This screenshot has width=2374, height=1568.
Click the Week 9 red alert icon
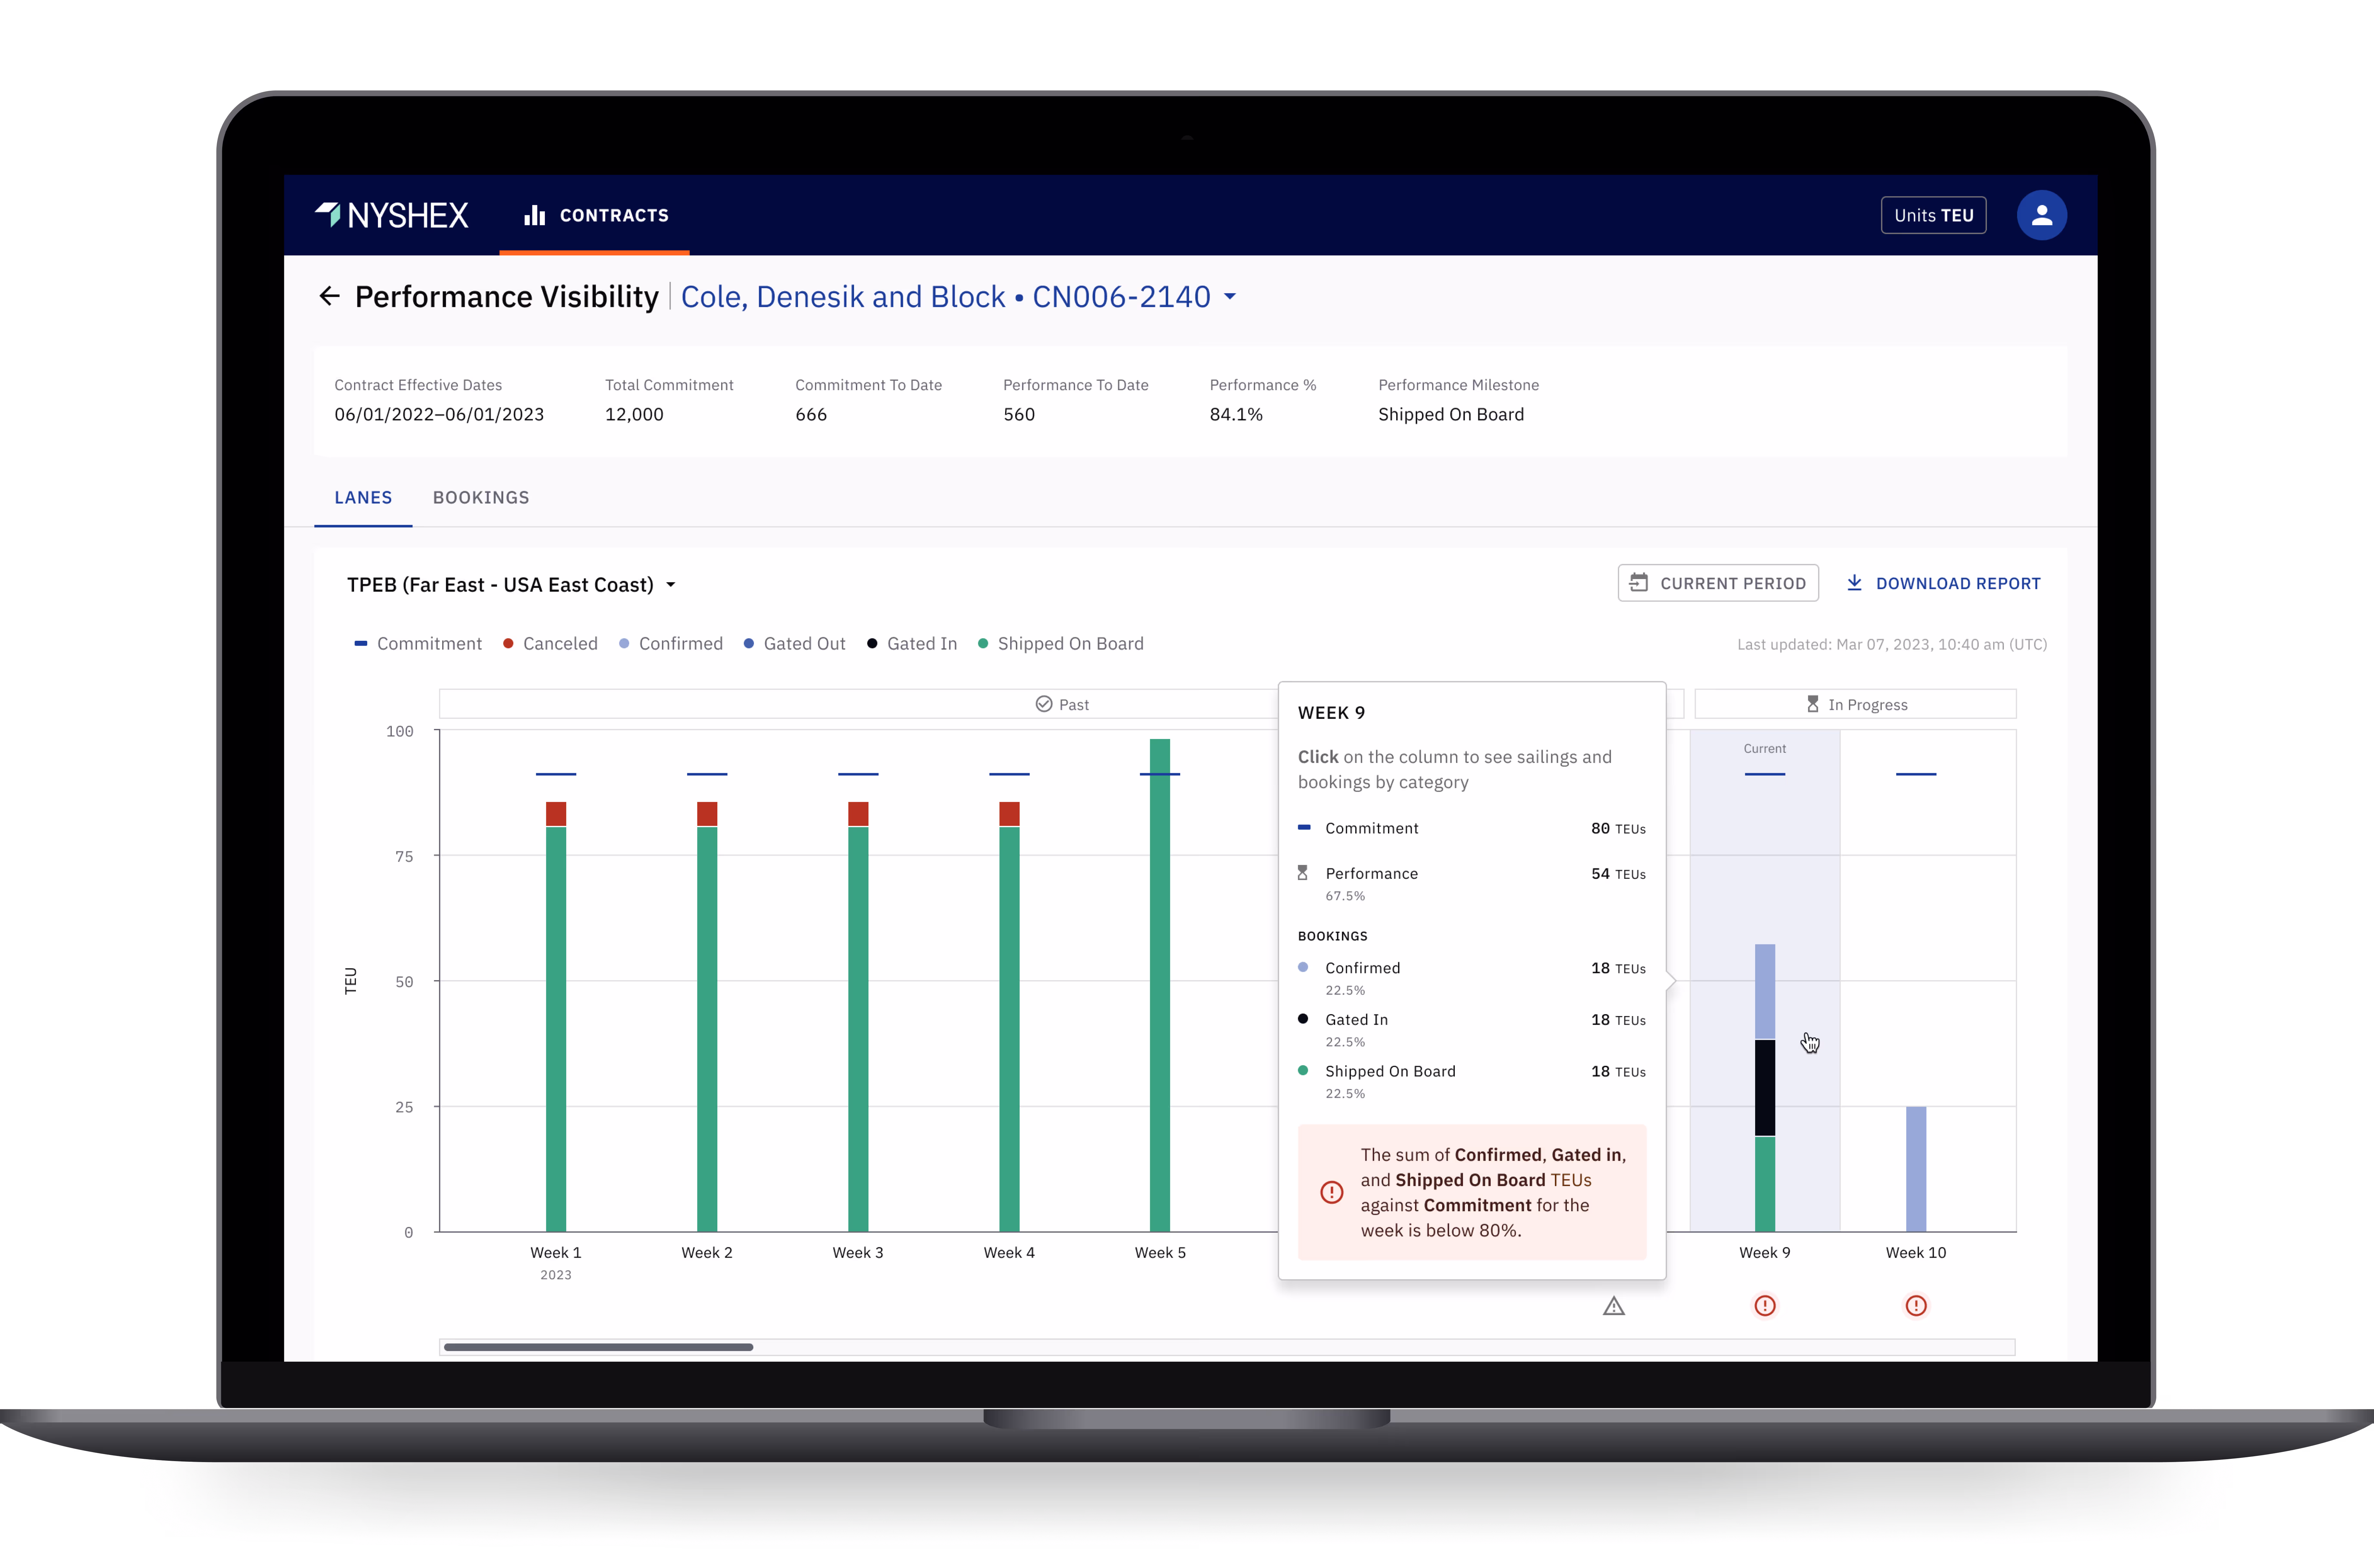1765,1306
